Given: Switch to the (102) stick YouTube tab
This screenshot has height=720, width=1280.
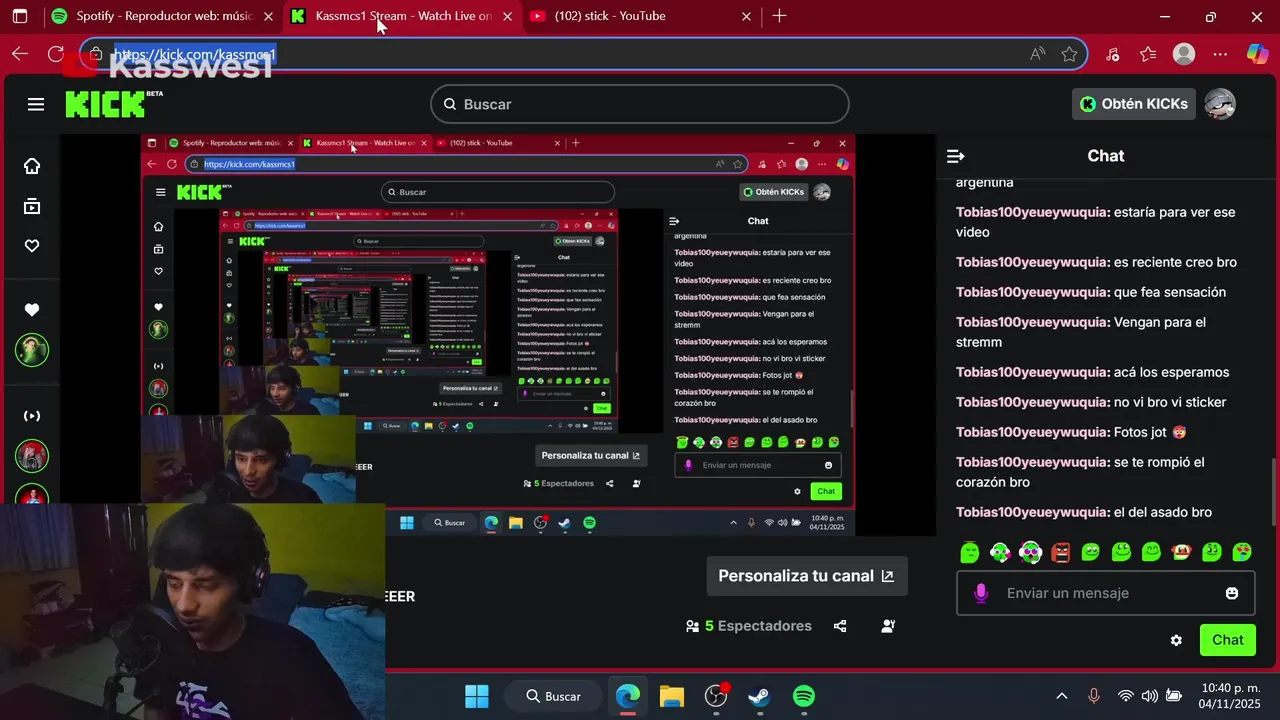Looking at the screenshot, I should [x=640, y=16].
